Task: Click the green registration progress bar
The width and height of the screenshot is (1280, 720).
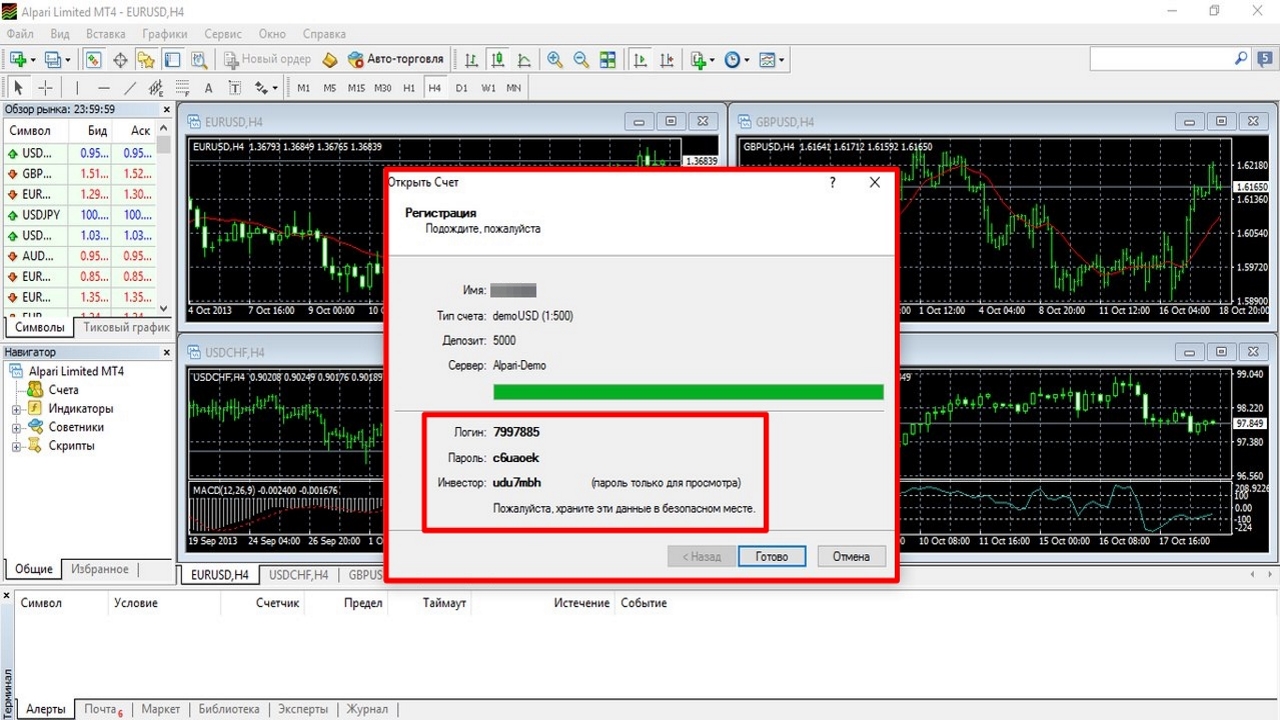Action: tap(688, 392)
